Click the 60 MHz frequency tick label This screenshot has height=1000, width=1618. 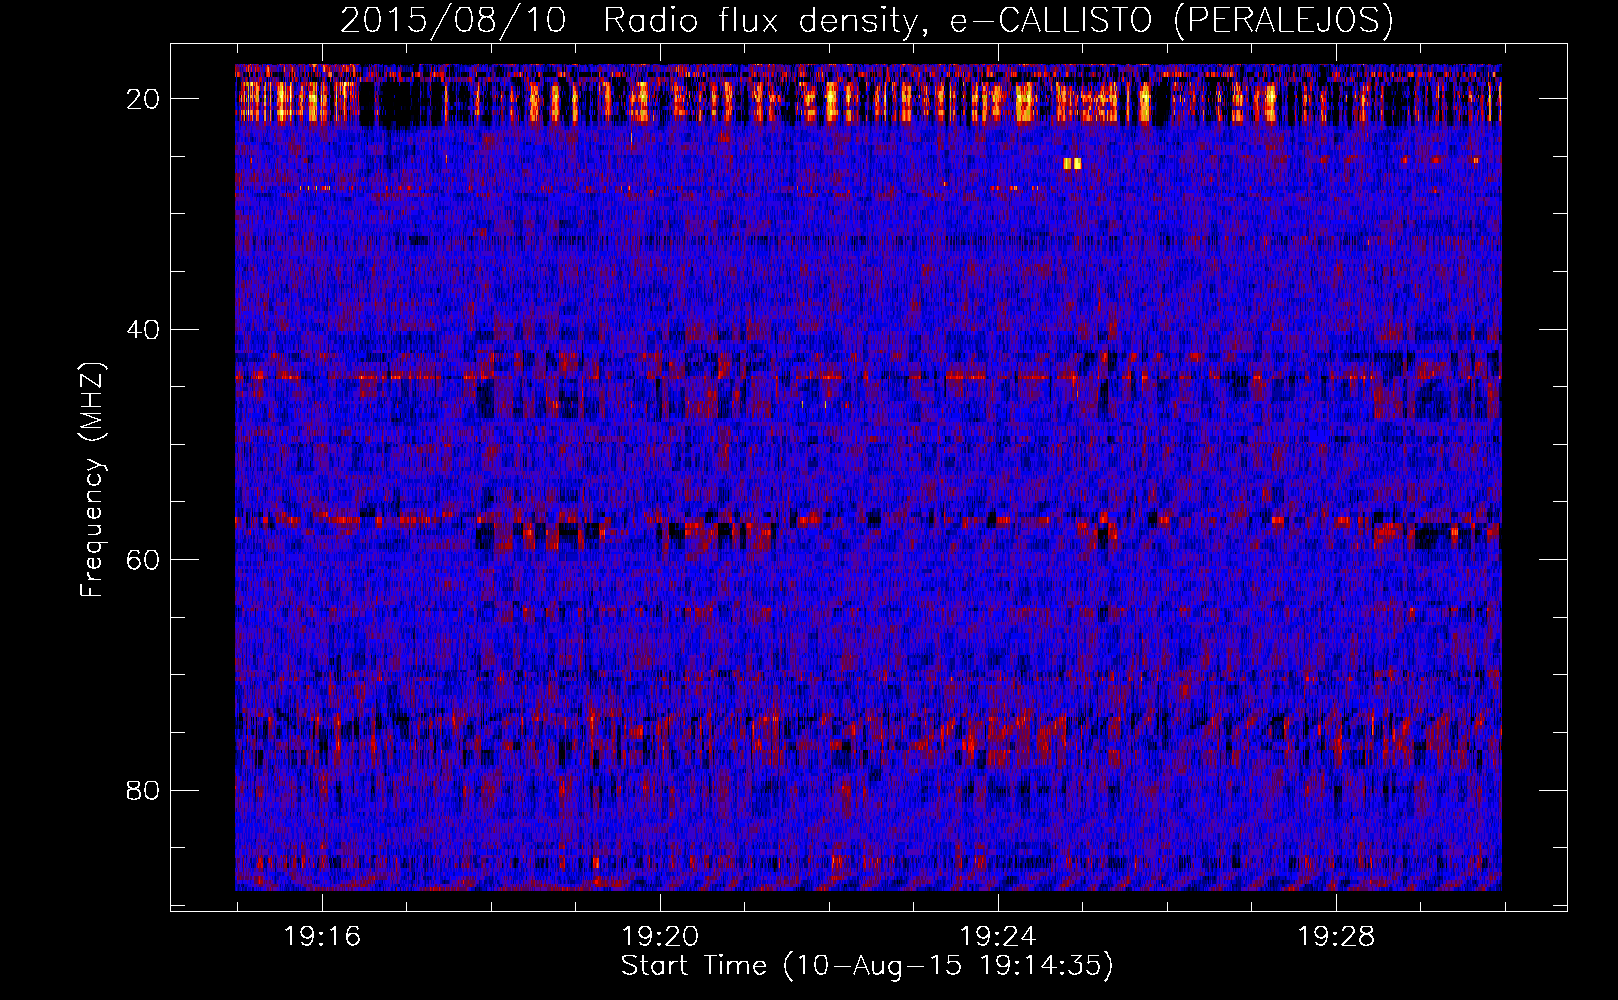144,560
